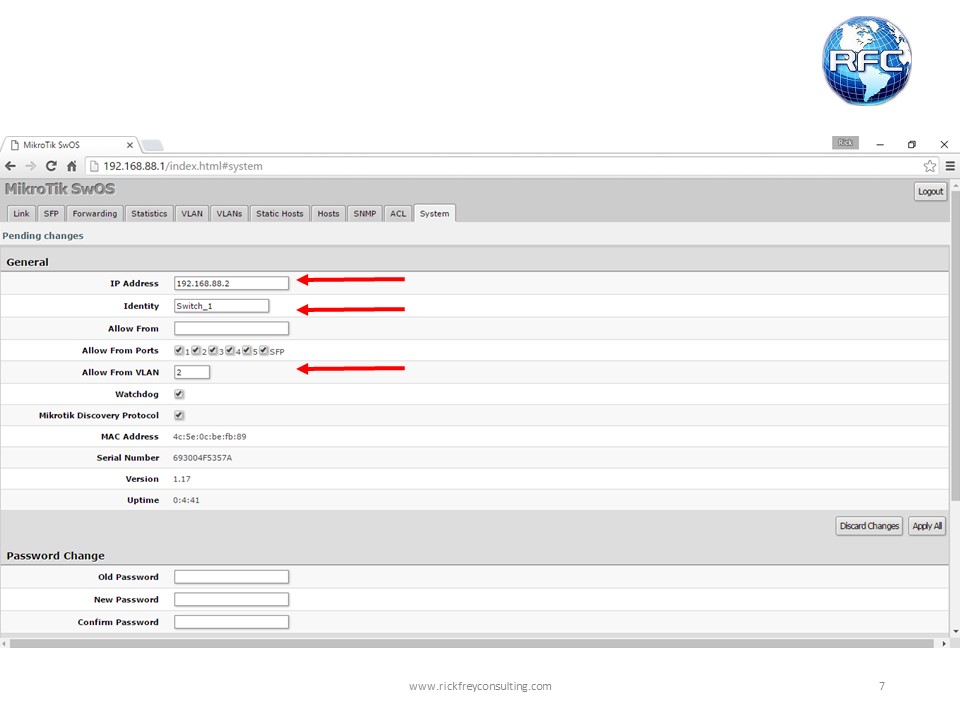Switch to the VLANs tab

[229, 213]
